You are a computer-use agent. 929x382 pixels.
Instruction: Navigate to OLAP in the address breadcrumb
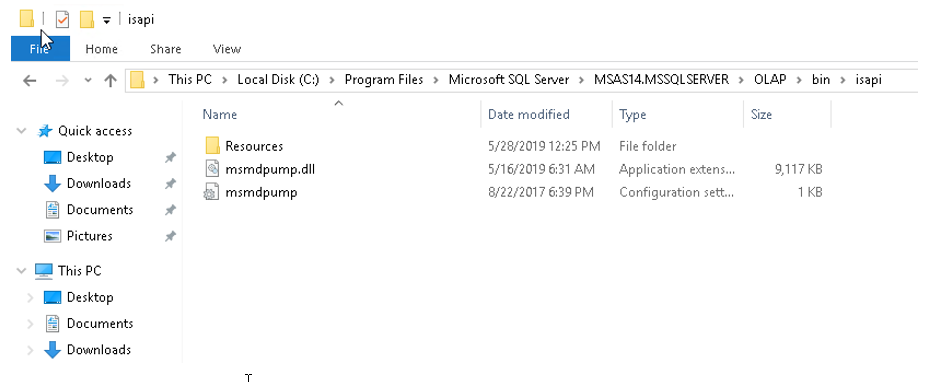point(770,79)
